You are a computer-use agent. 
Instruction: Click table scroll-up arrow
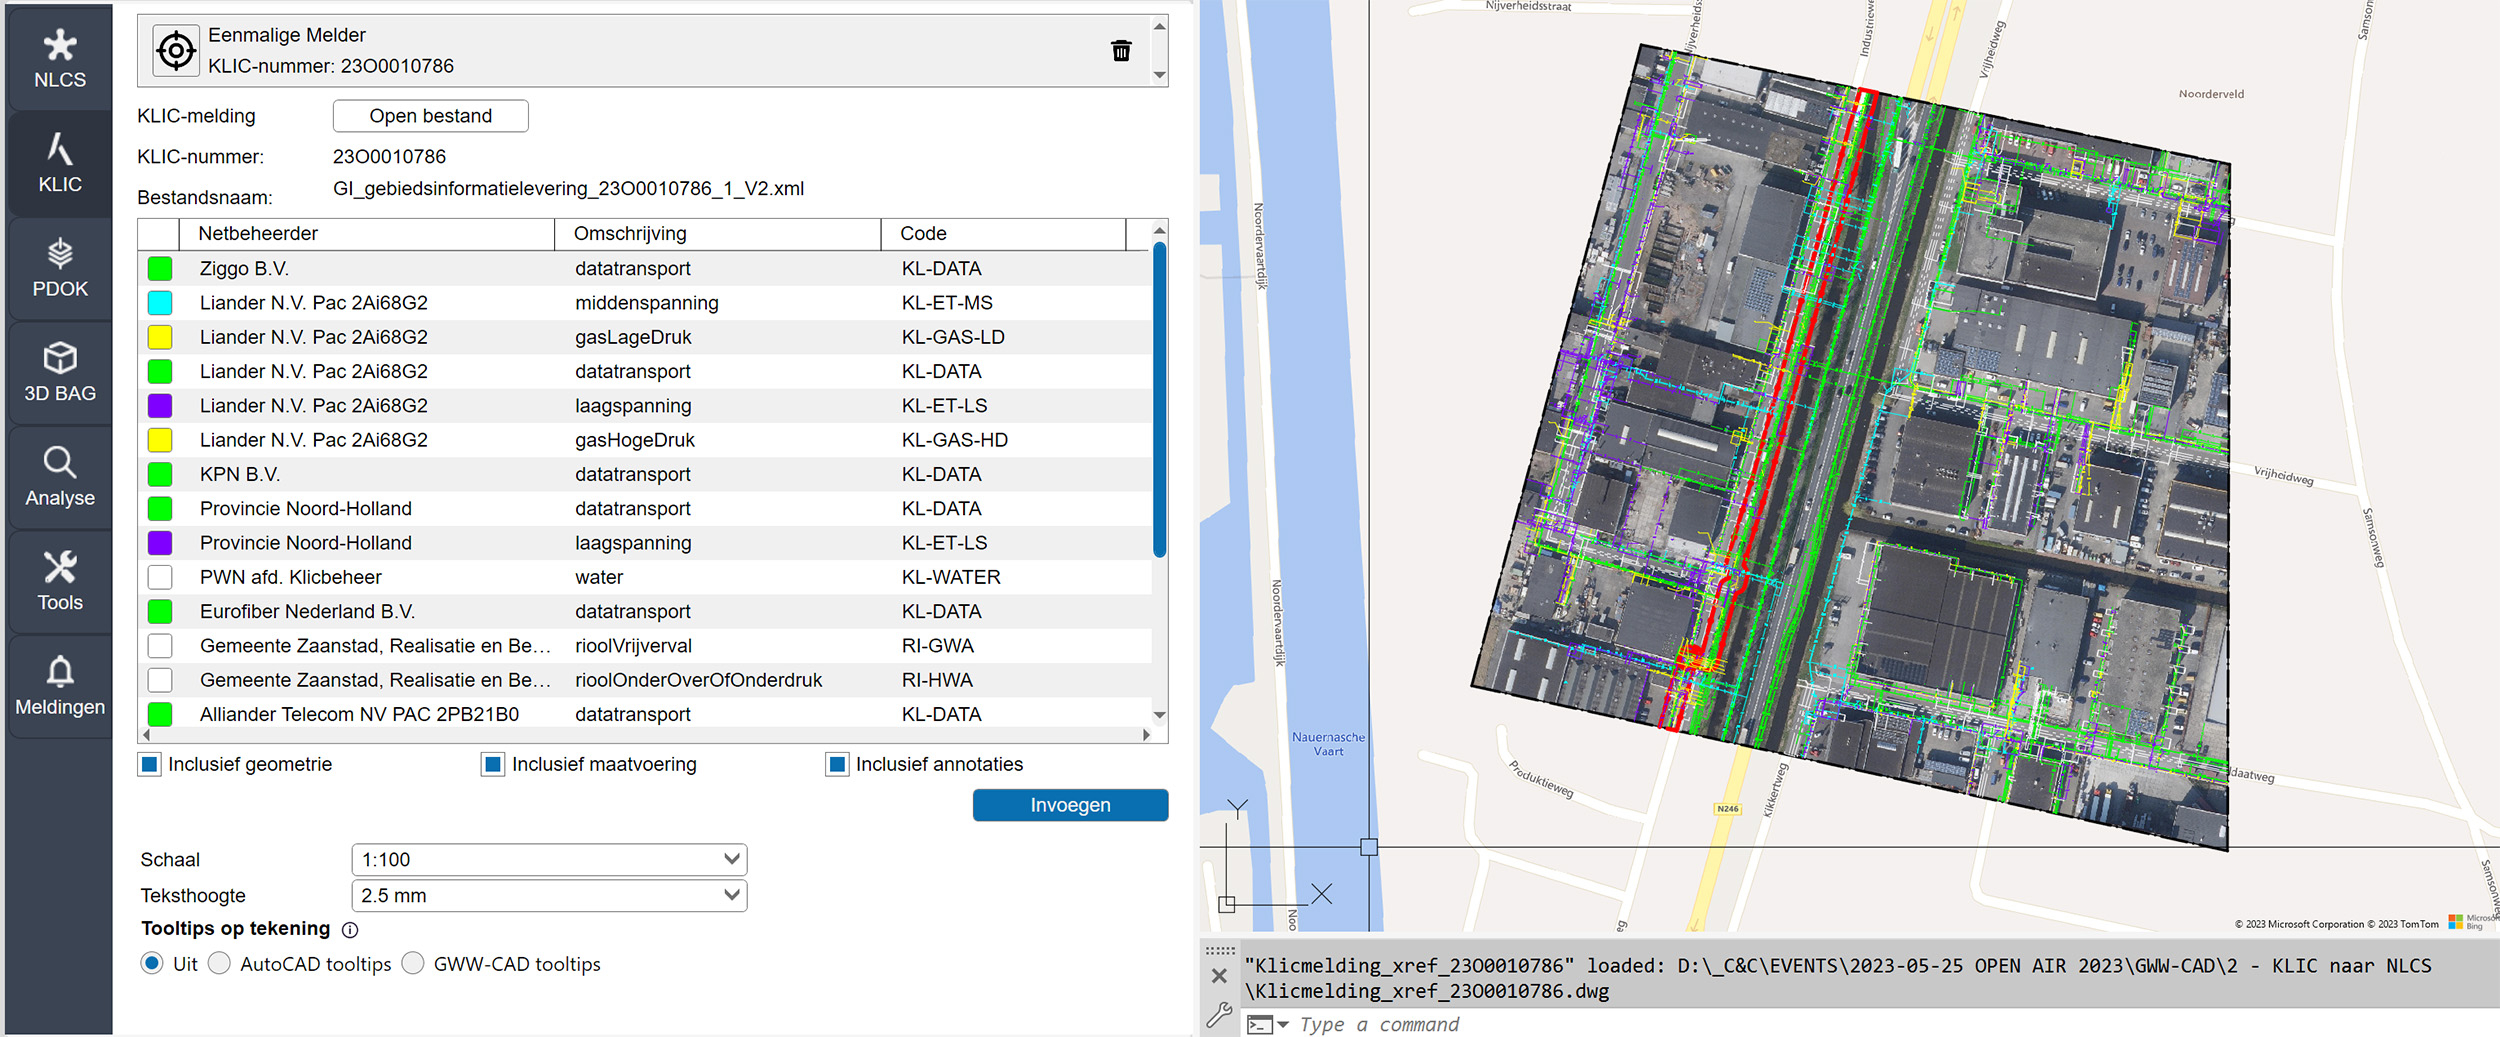(1159, 230)
